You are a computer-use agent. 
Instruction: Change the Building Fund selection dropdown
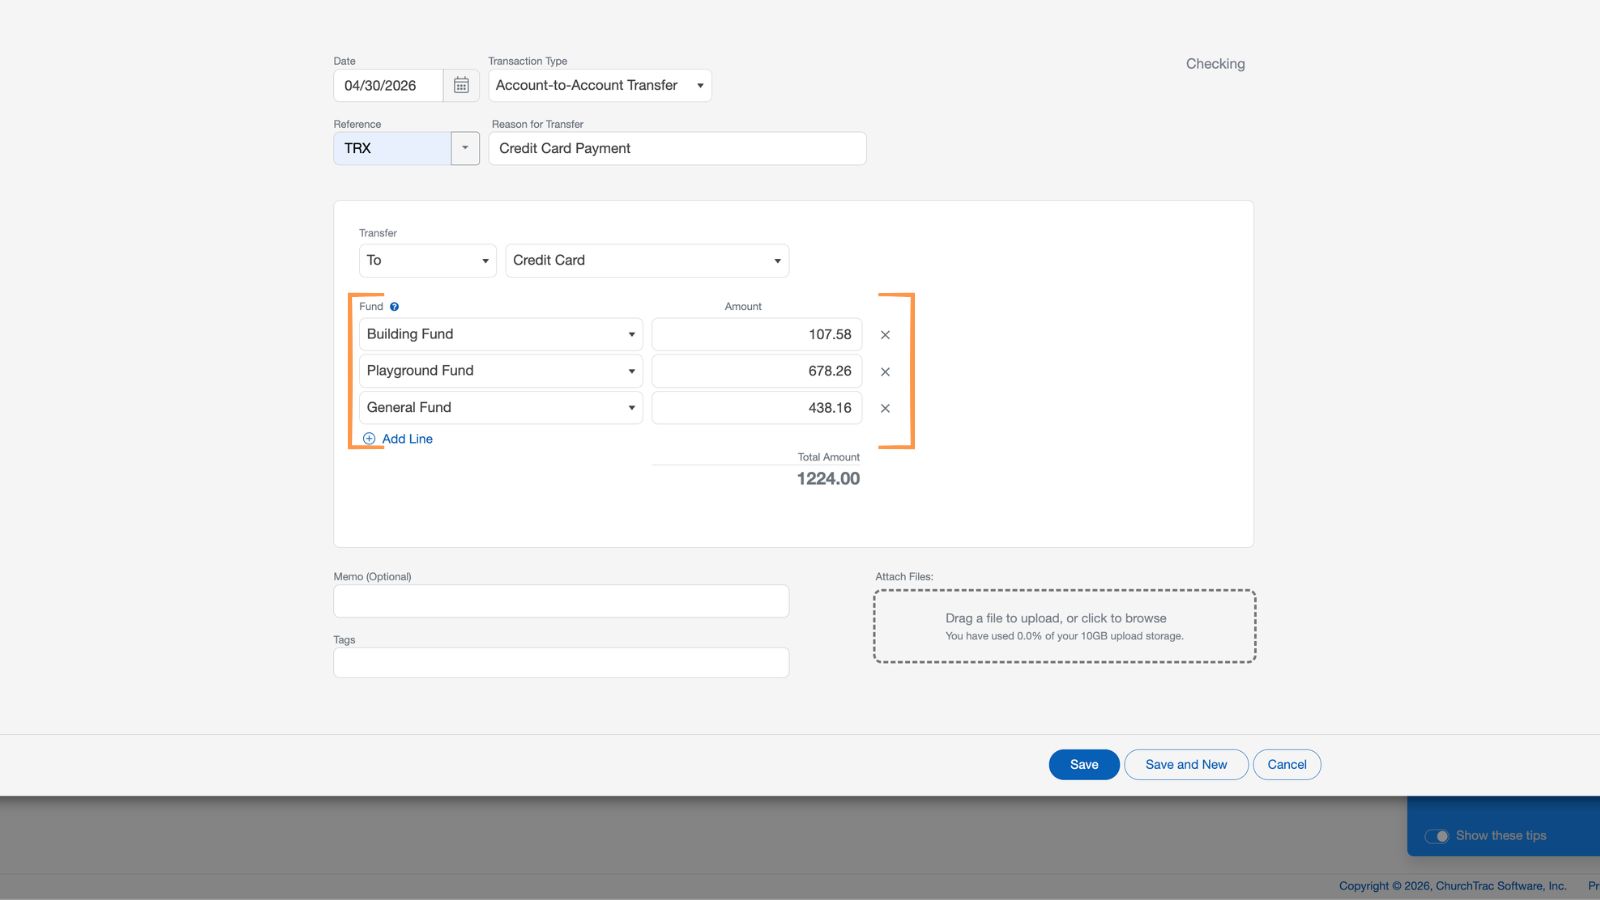tap(500, 335)
